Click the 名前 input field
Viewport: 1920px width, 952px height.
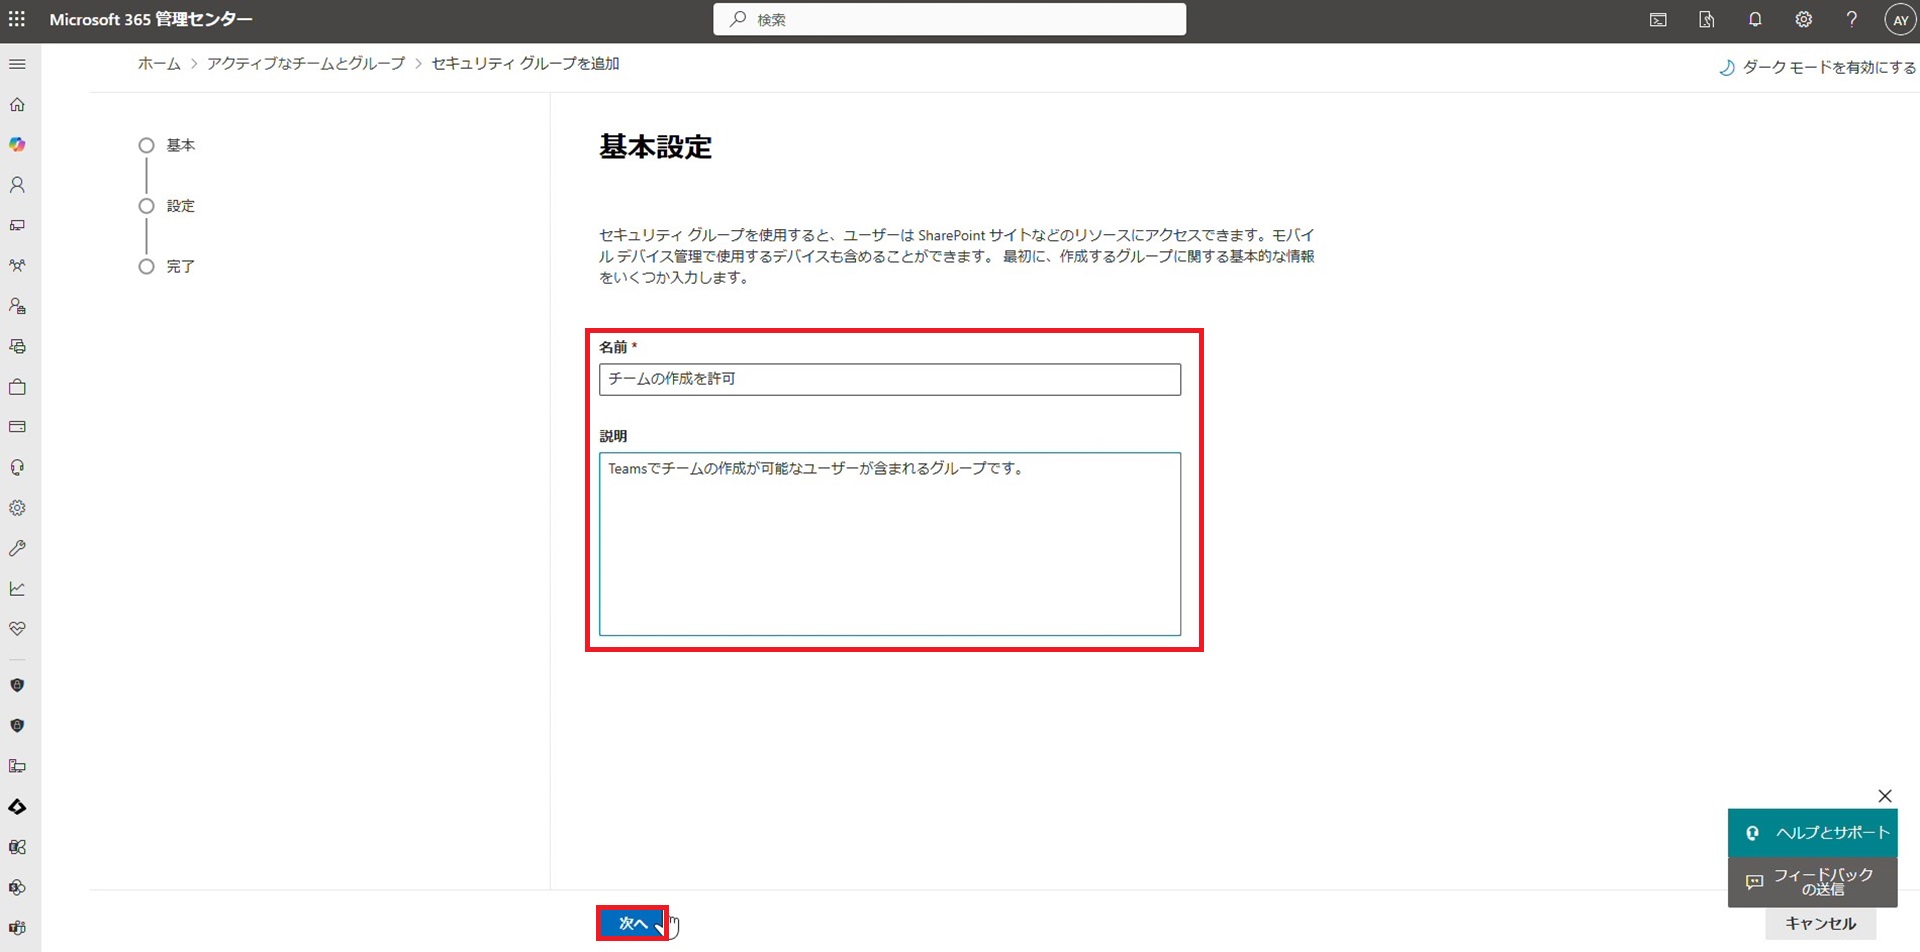tap(889, 379)
